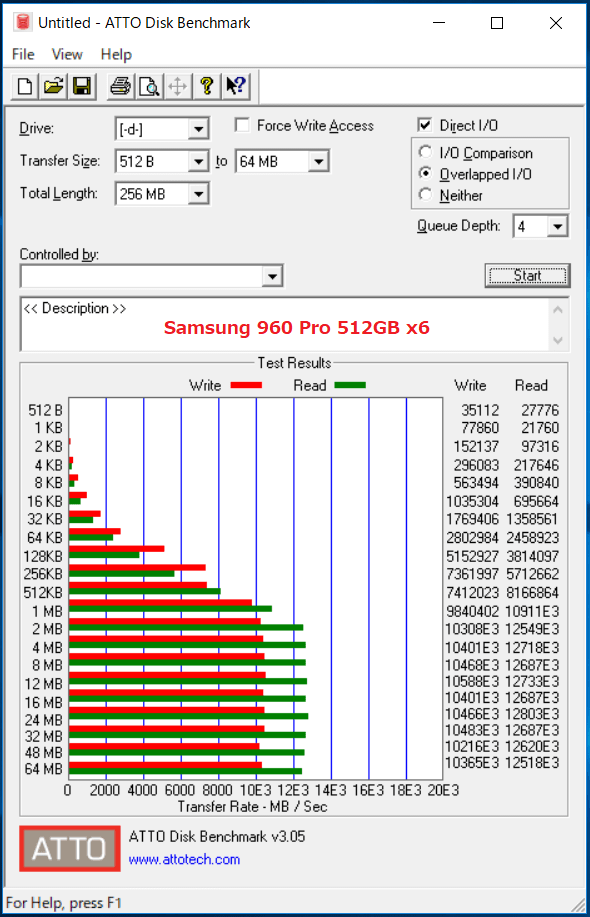Print results using the printer icon

tap(121, 87)
